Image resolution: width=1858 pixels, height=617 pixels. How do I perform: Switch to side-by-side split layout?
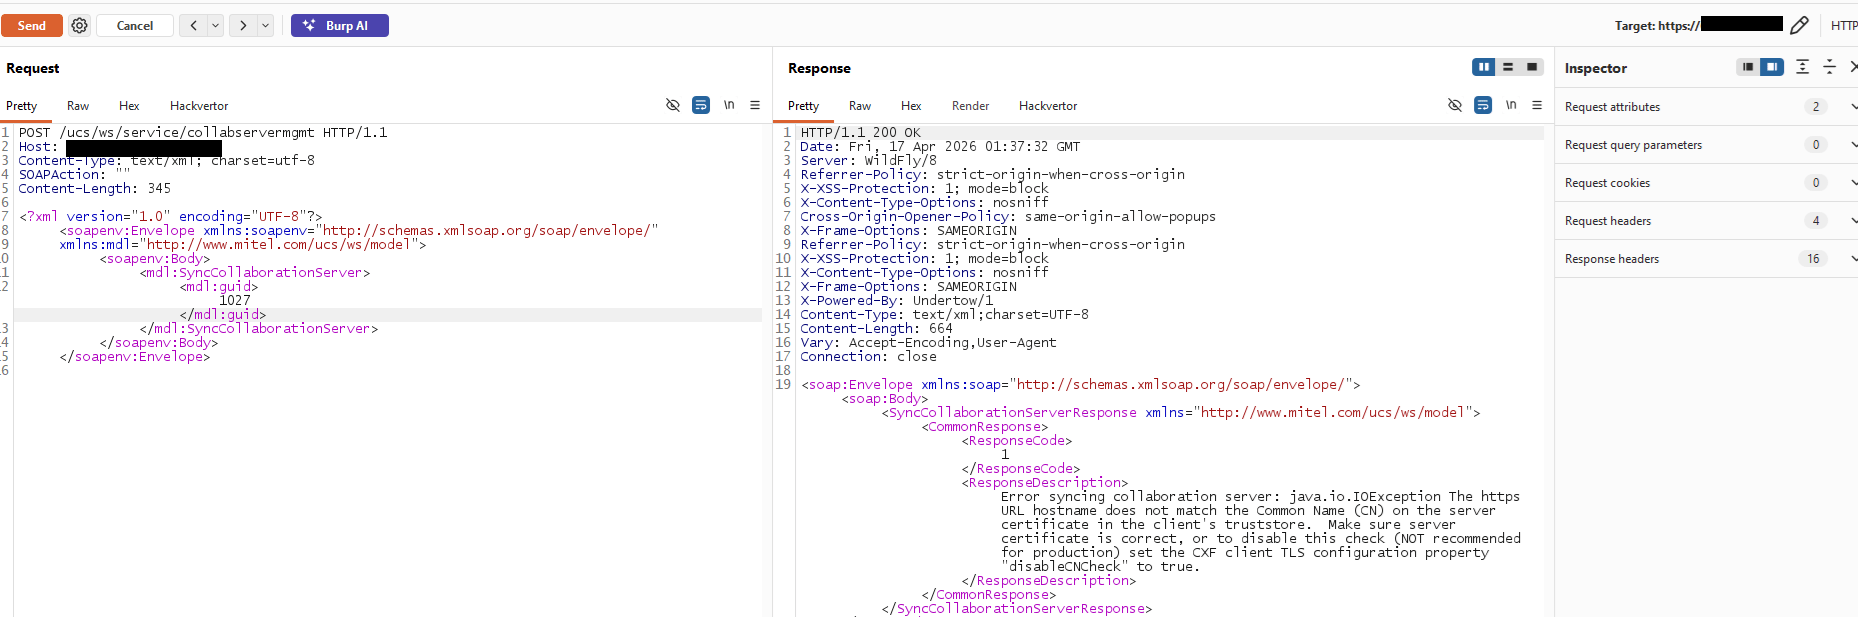(1484, 67)
